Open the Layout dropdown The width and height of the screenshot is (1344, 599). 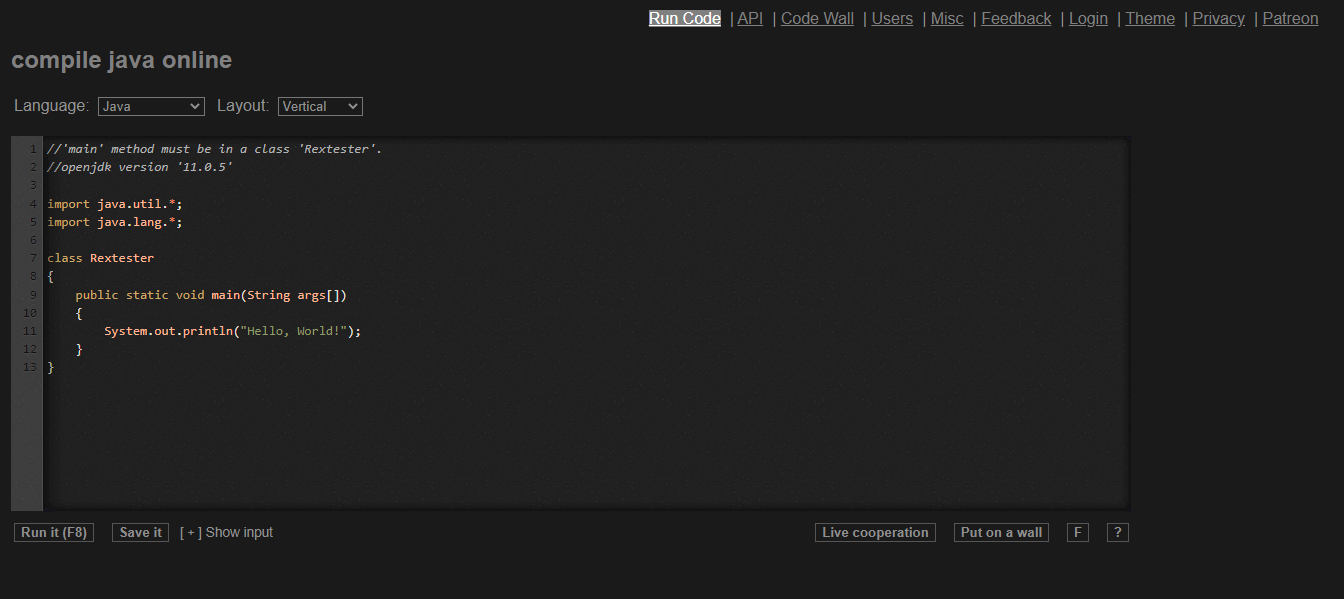pos(320,106)
